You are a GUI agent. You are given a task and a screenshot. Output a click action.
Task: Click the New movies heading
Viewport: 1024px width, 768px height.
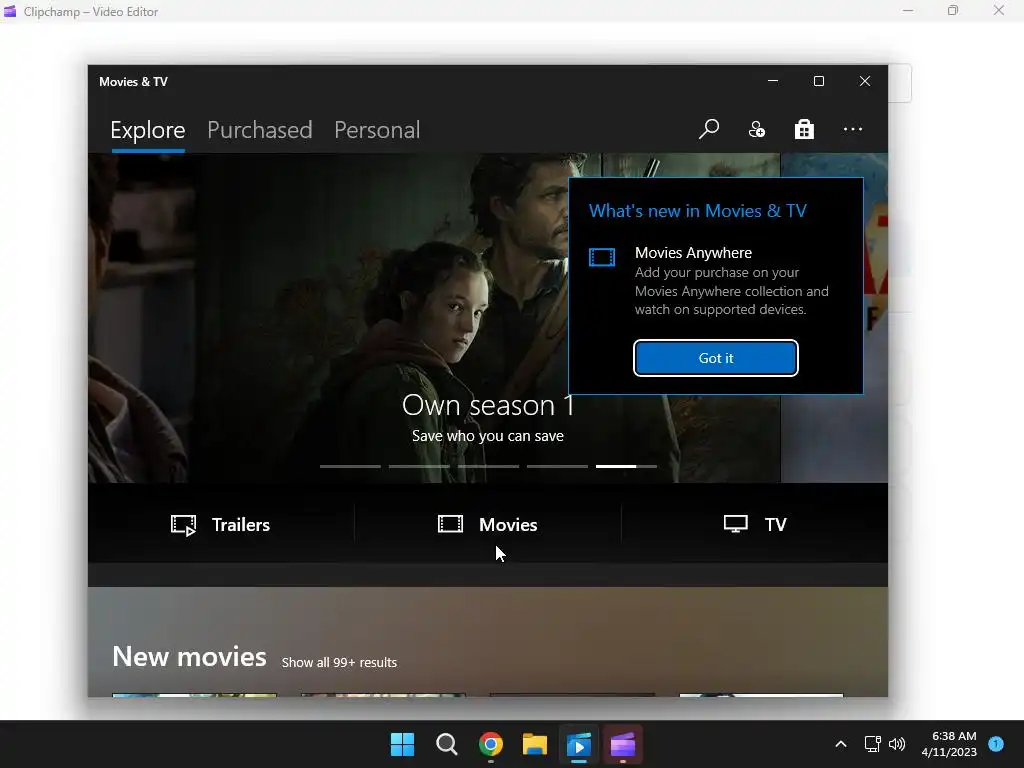tap(189, 656)
